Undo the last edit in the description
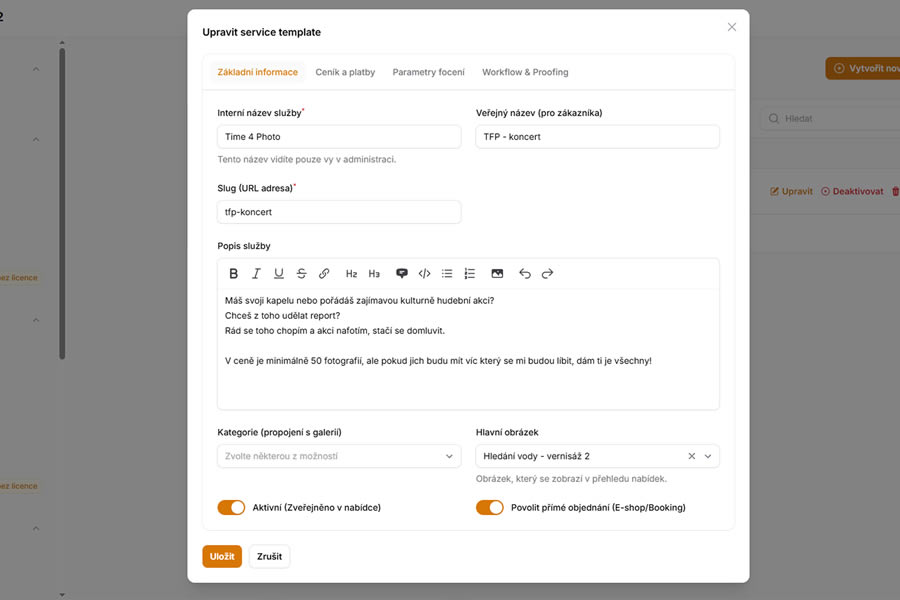900x600 pixels. coord(523,273)
